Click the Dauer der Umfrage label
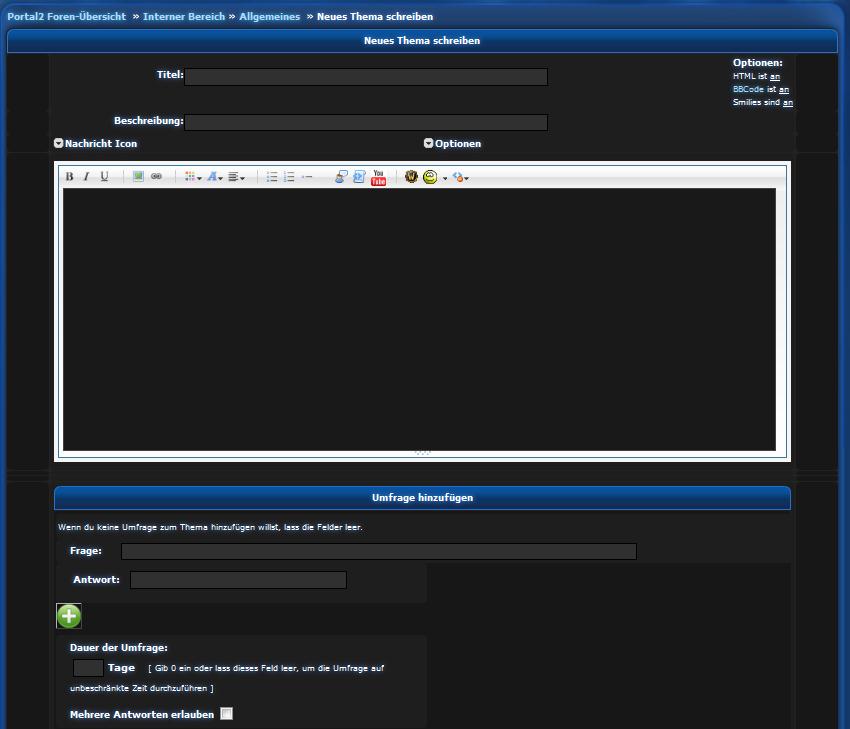 click(x=119, y=648)
